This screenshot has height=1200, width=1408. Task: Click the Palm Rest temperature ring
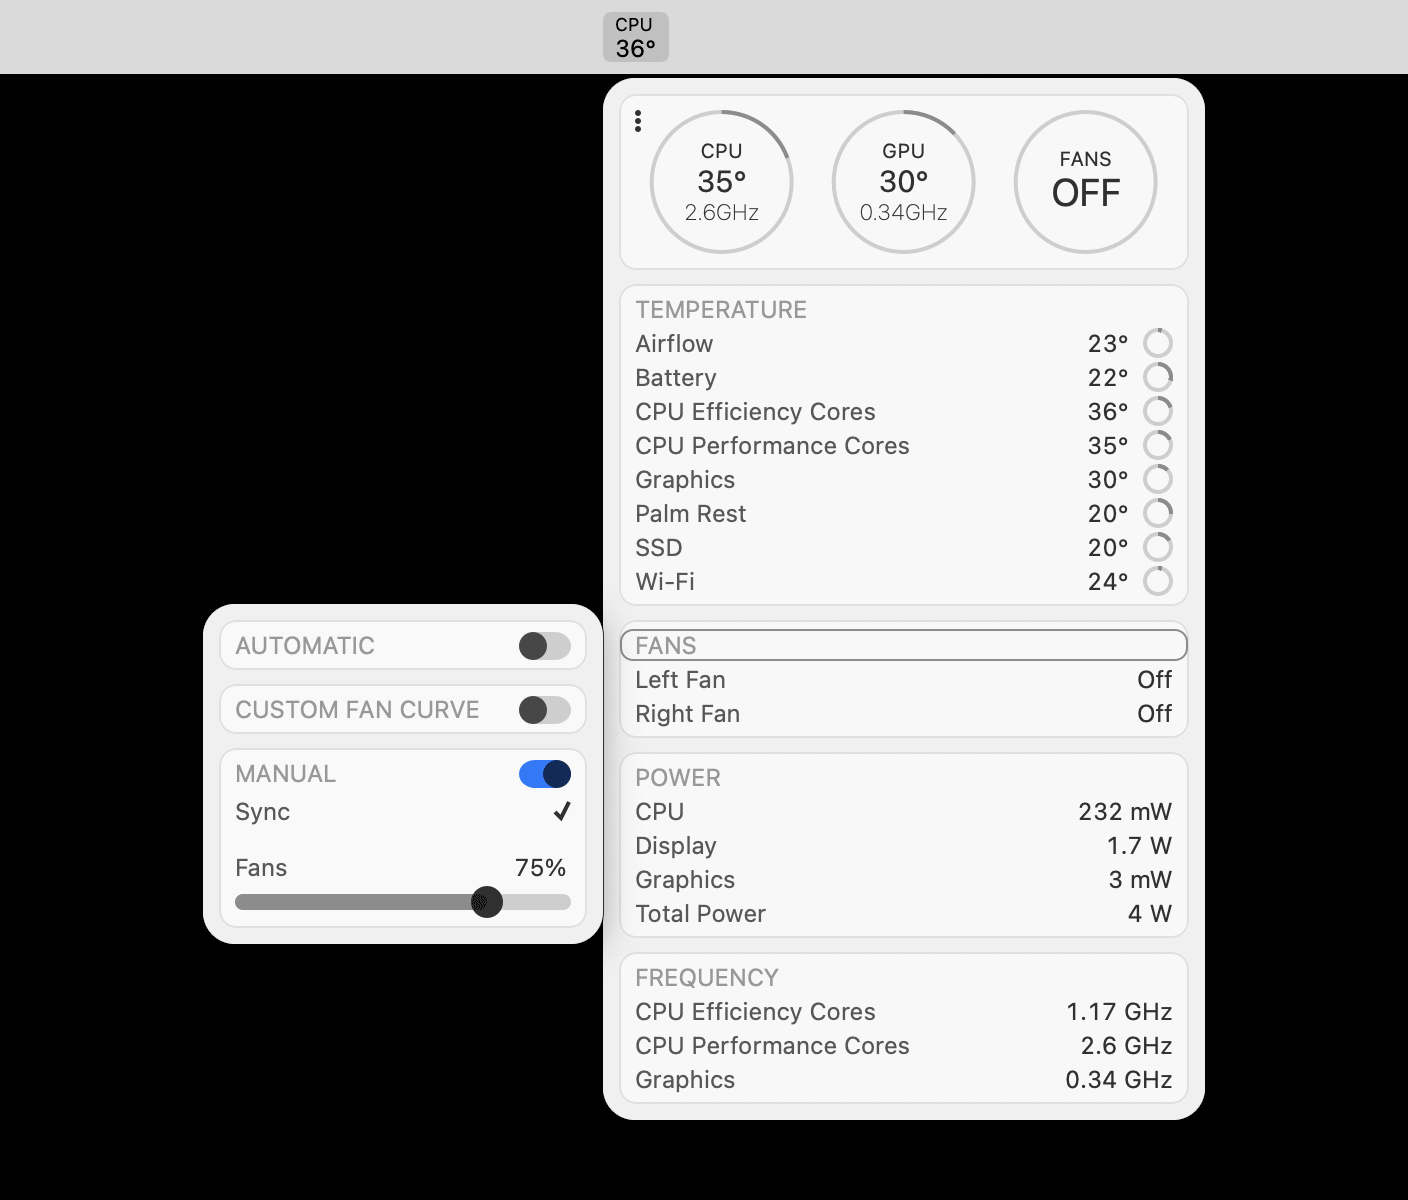click(1158, 513)
